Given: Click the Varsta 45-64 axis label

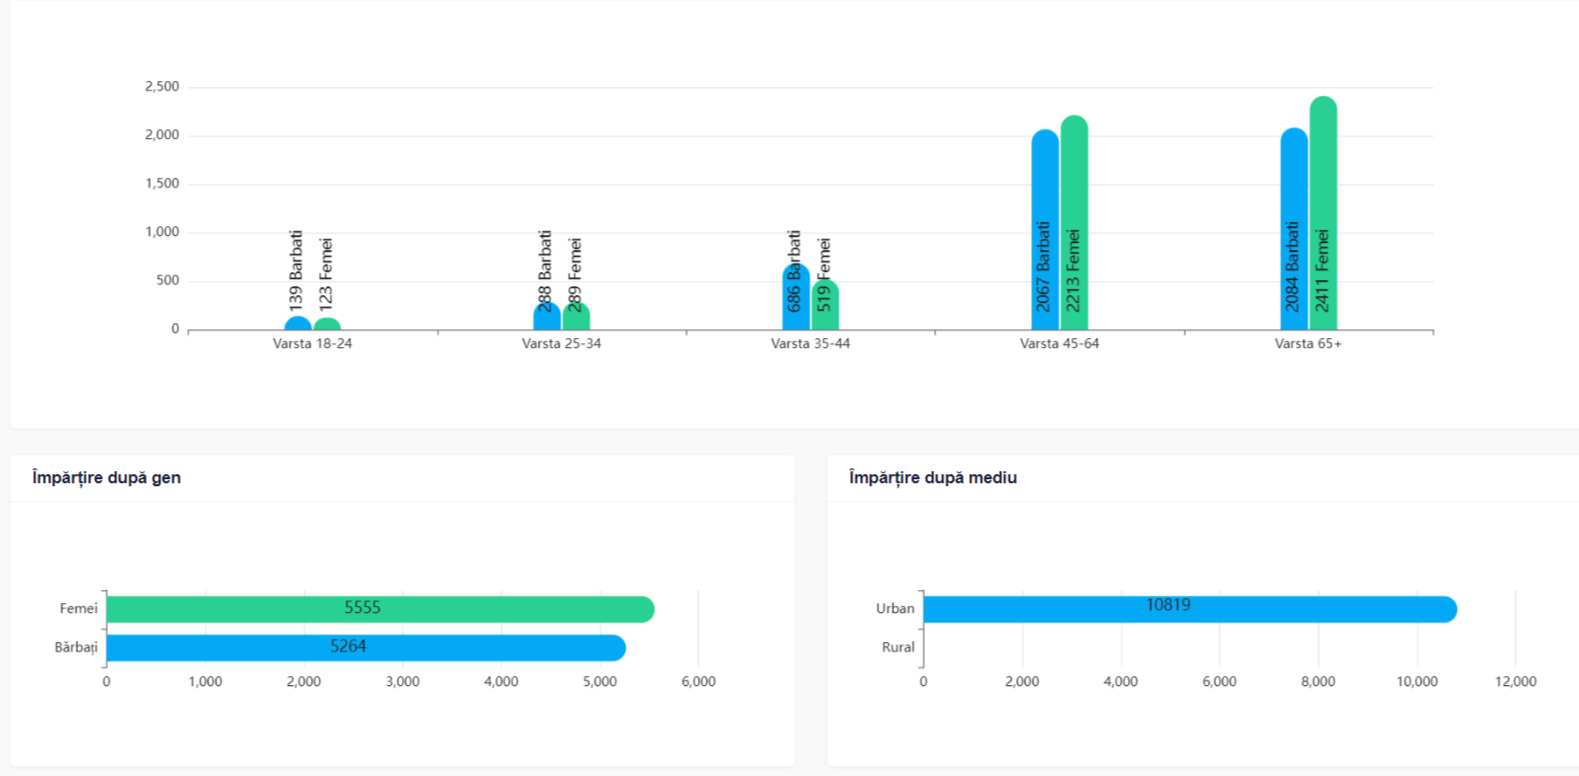Looking at the screenshot, I should click(1059, 344).
